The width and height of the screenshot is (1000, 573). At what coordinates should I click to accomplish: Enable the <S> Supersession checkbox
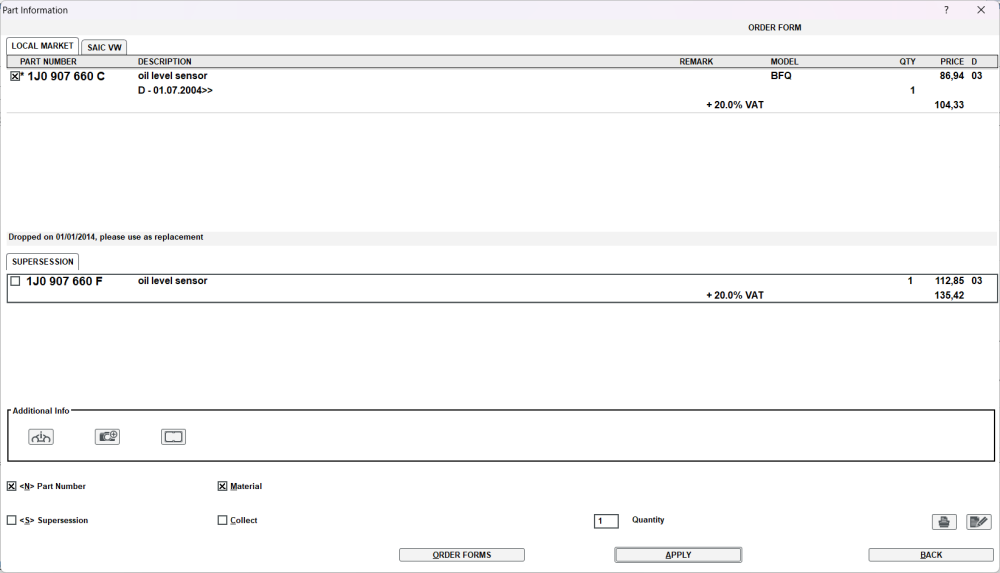[x=11, y=520]
